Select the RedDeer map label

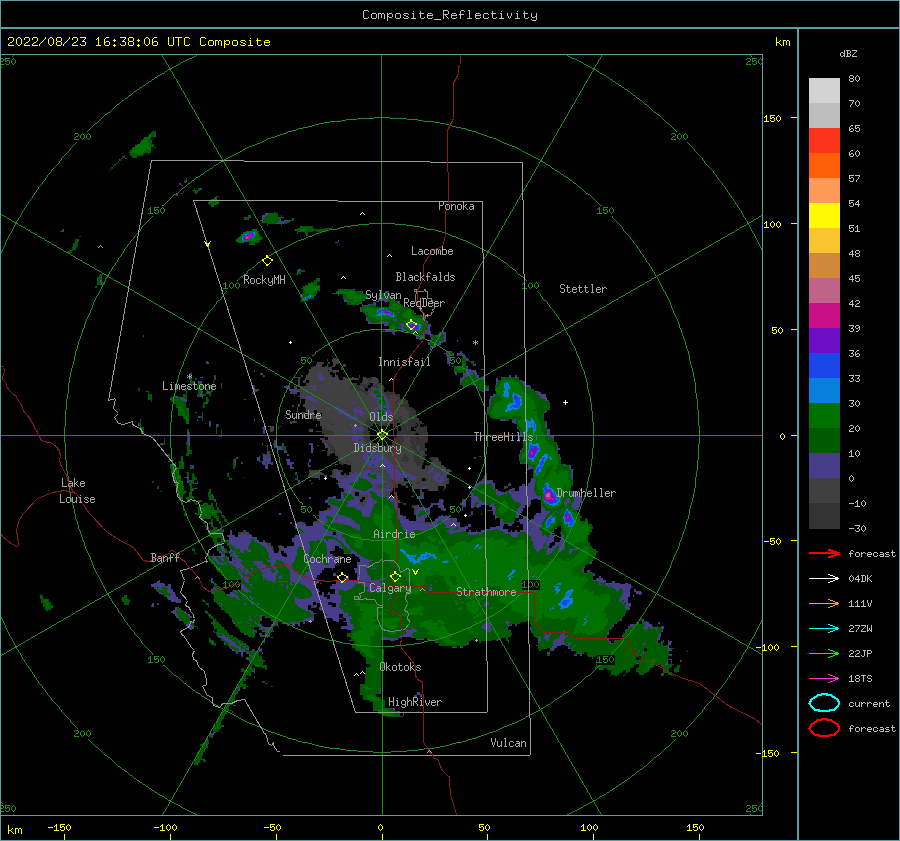424,303
